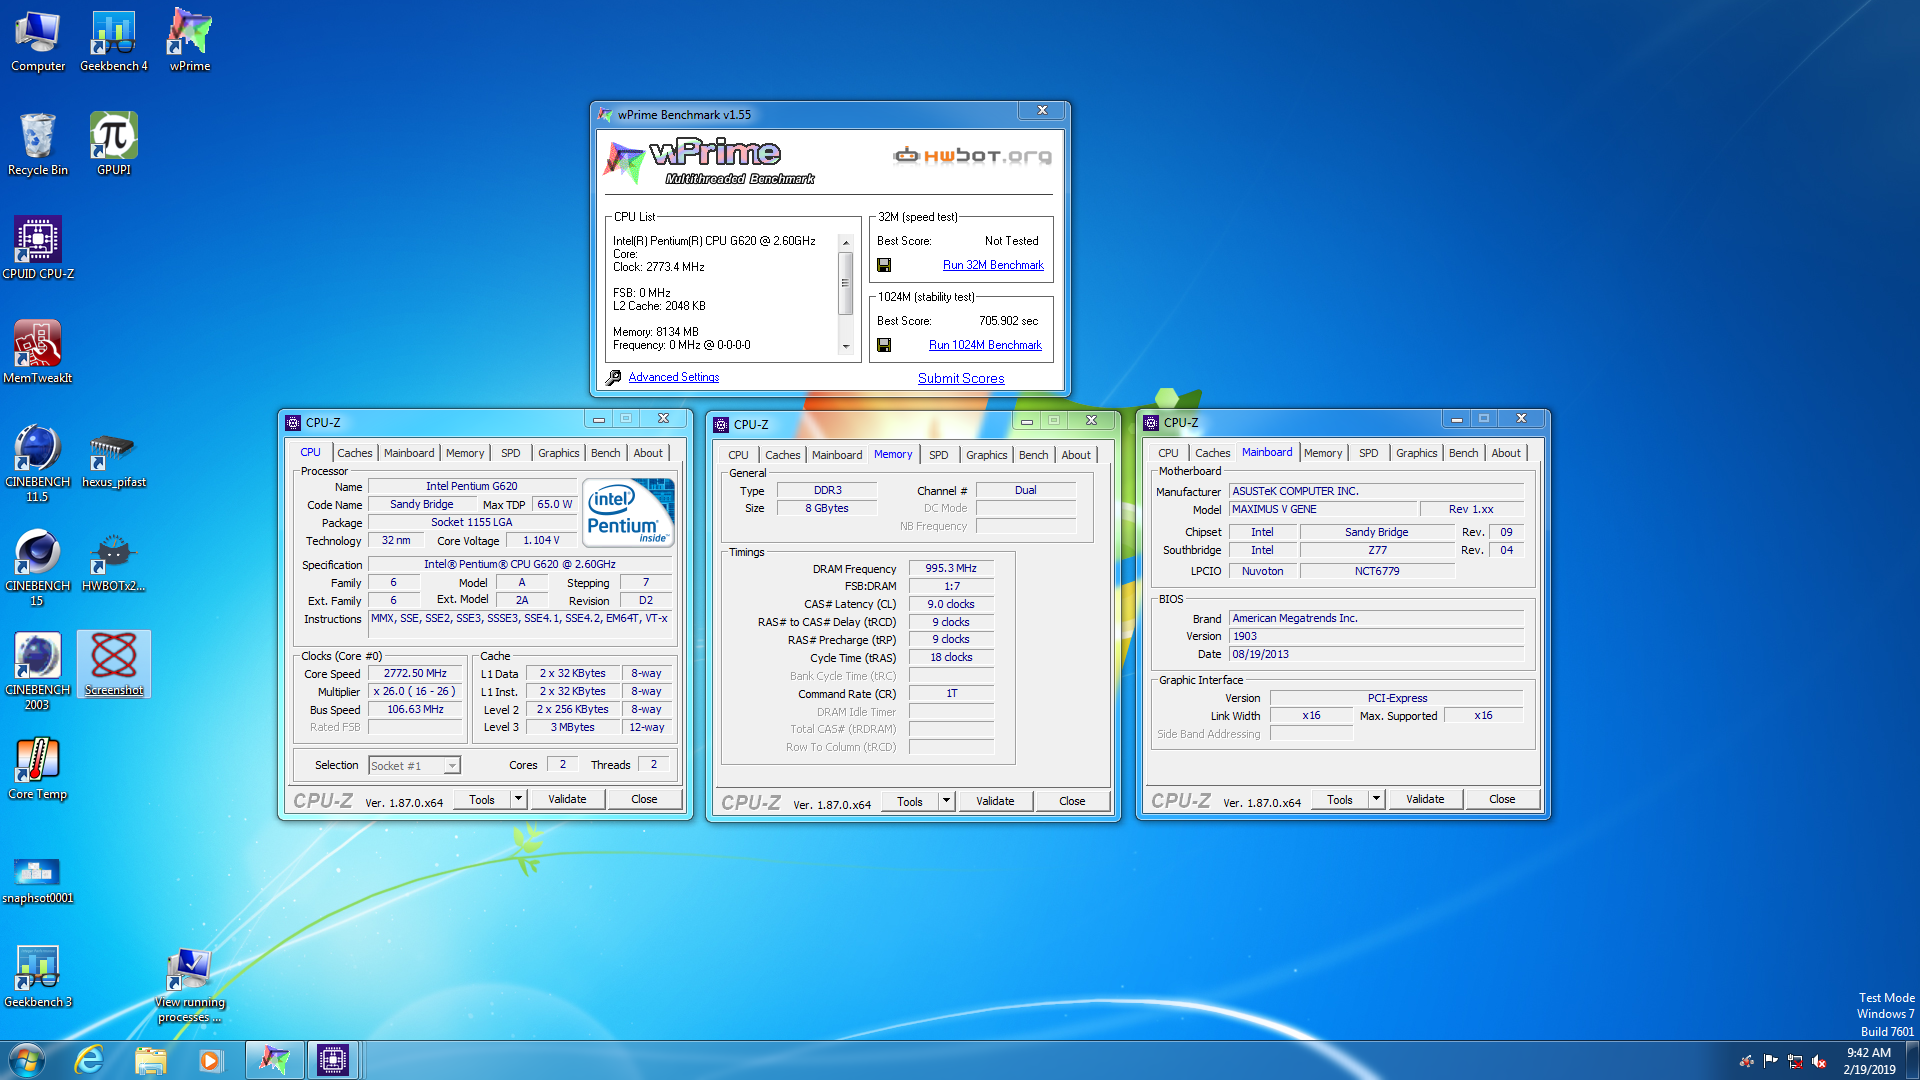
Task: Open the Memory tab in the left CPU-Z window
Action: click(465, 453)
